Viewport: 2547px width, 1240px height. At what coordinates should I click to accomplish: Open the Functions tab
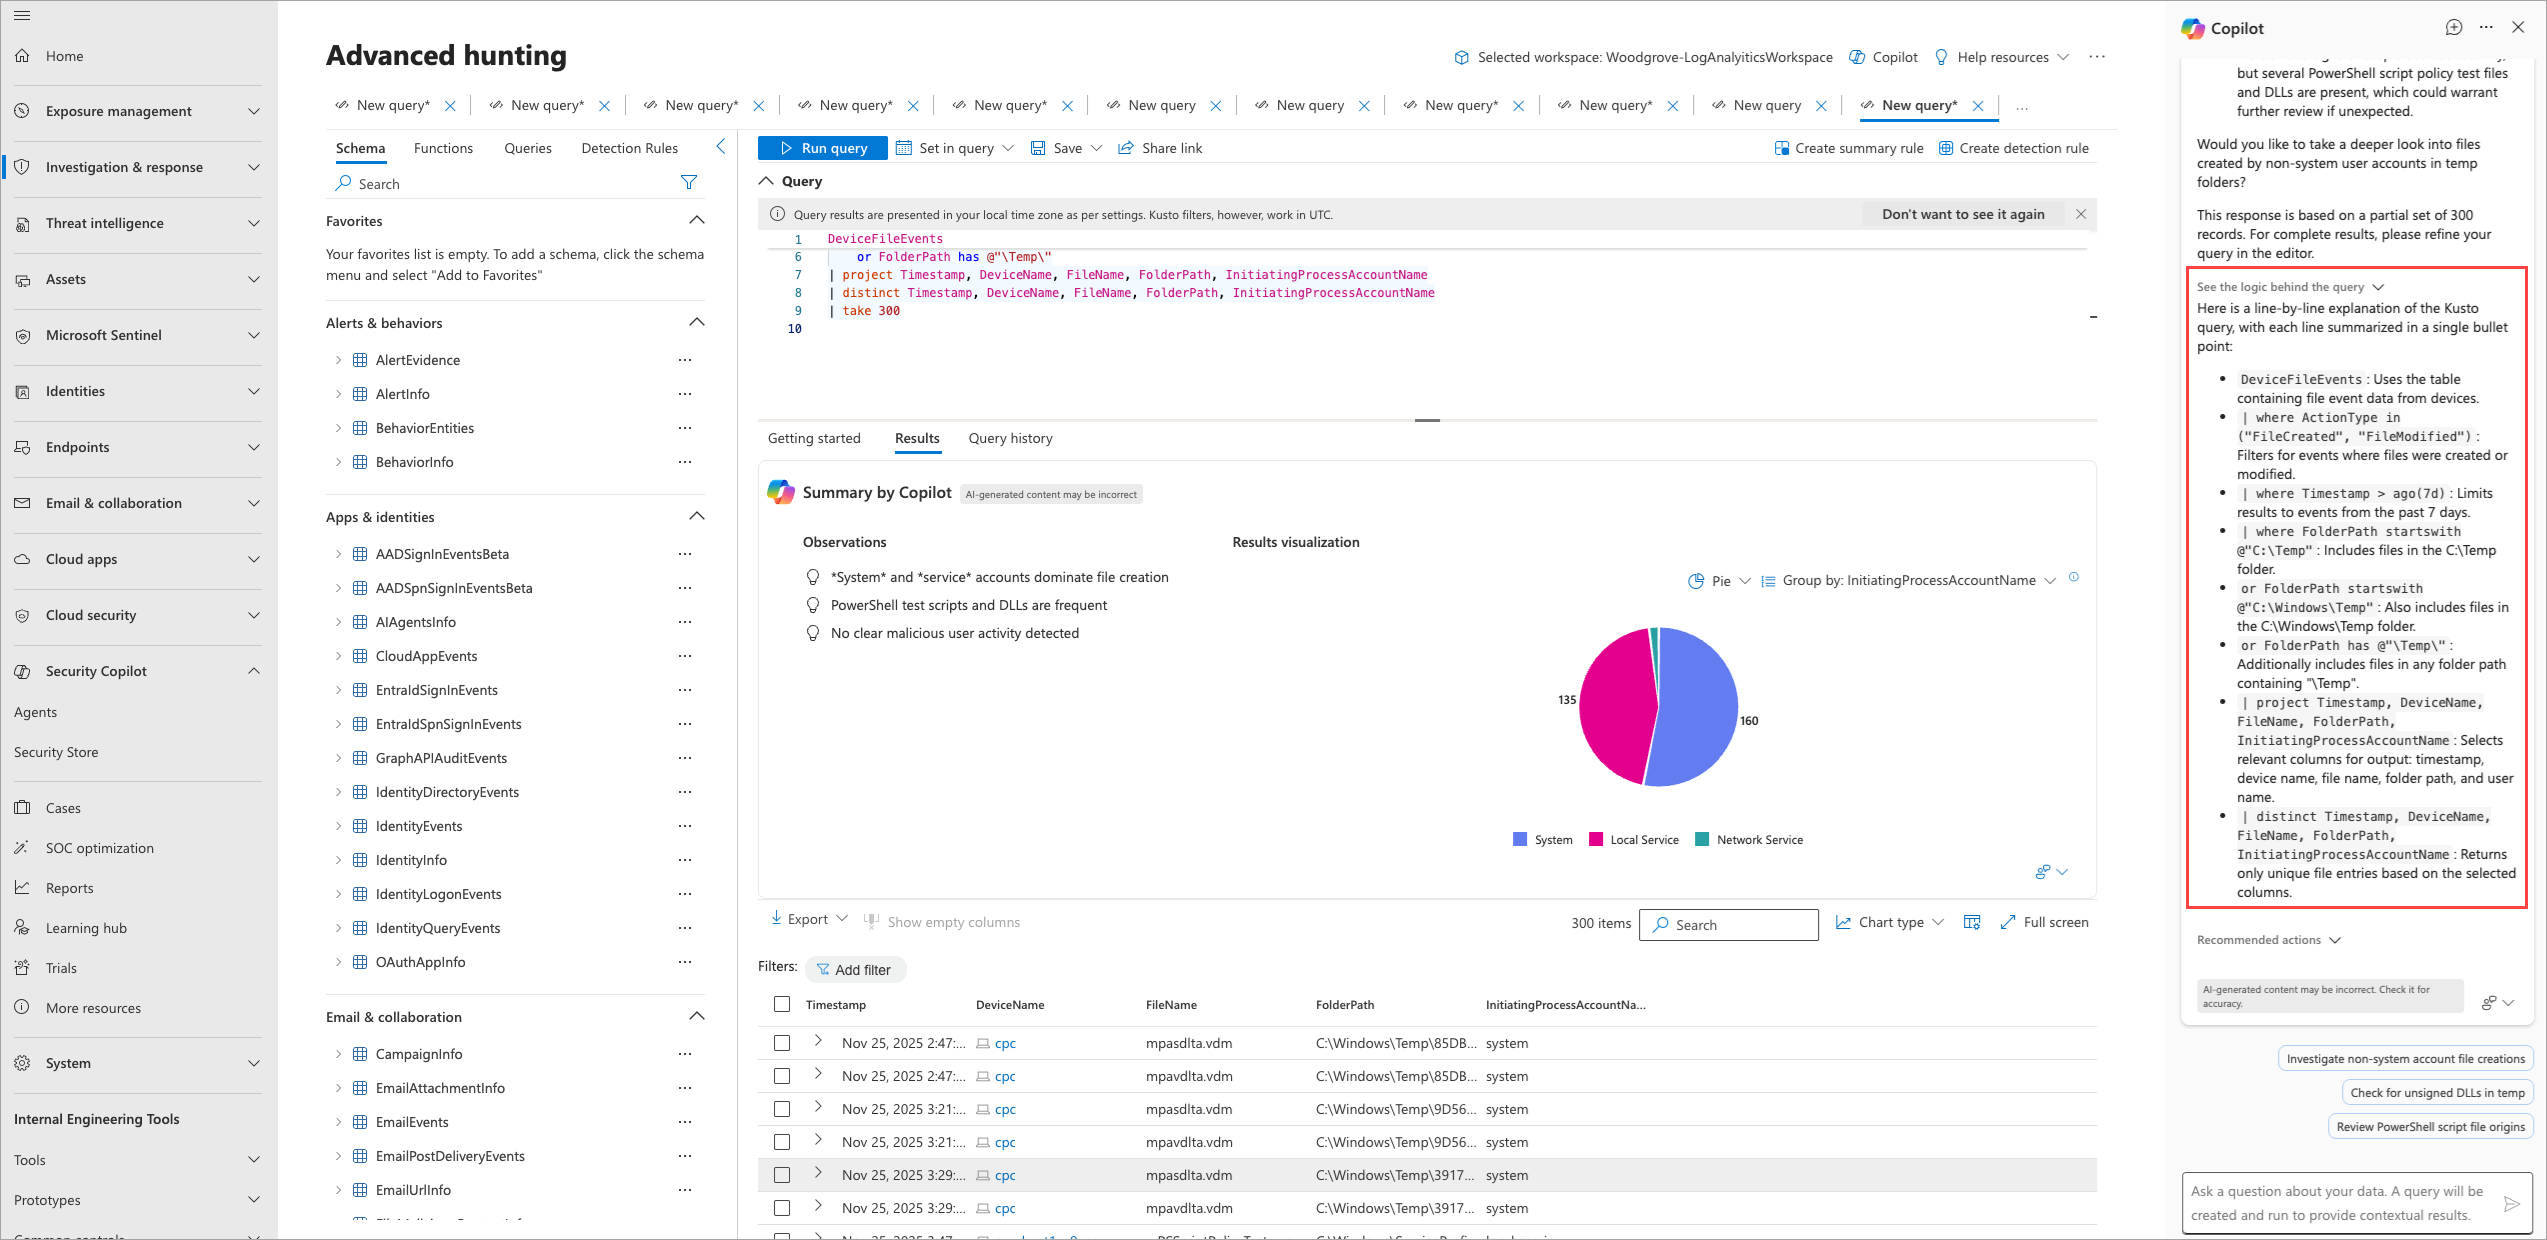coord(443,148)
